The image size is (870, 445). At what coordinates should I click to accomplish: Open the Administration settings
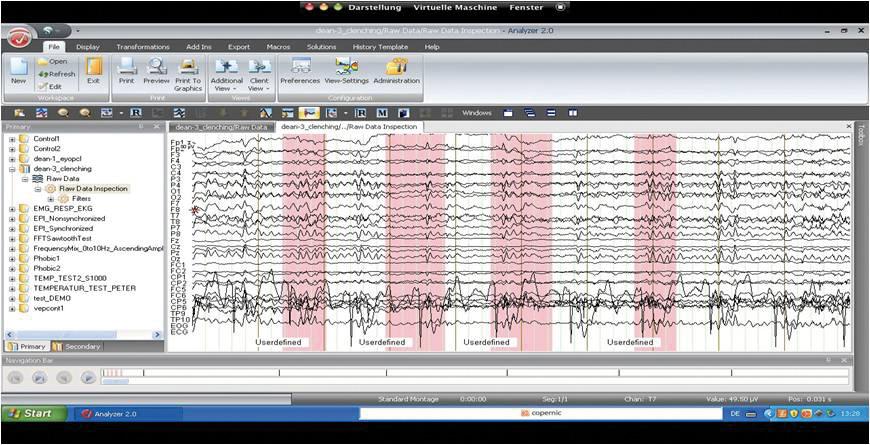tap(397, 72)
